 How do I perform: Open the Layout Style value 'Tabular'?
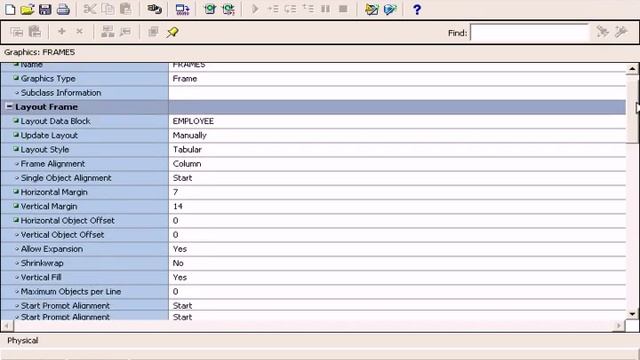(x=397, y=150)
